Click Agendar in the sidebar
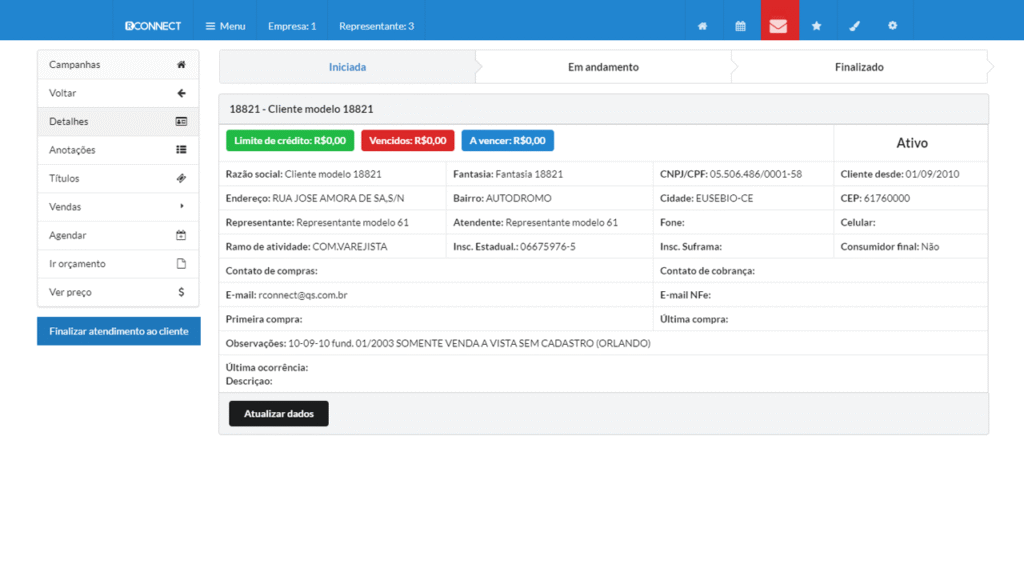Viewport: 1024px width, 576px height. 118,235
